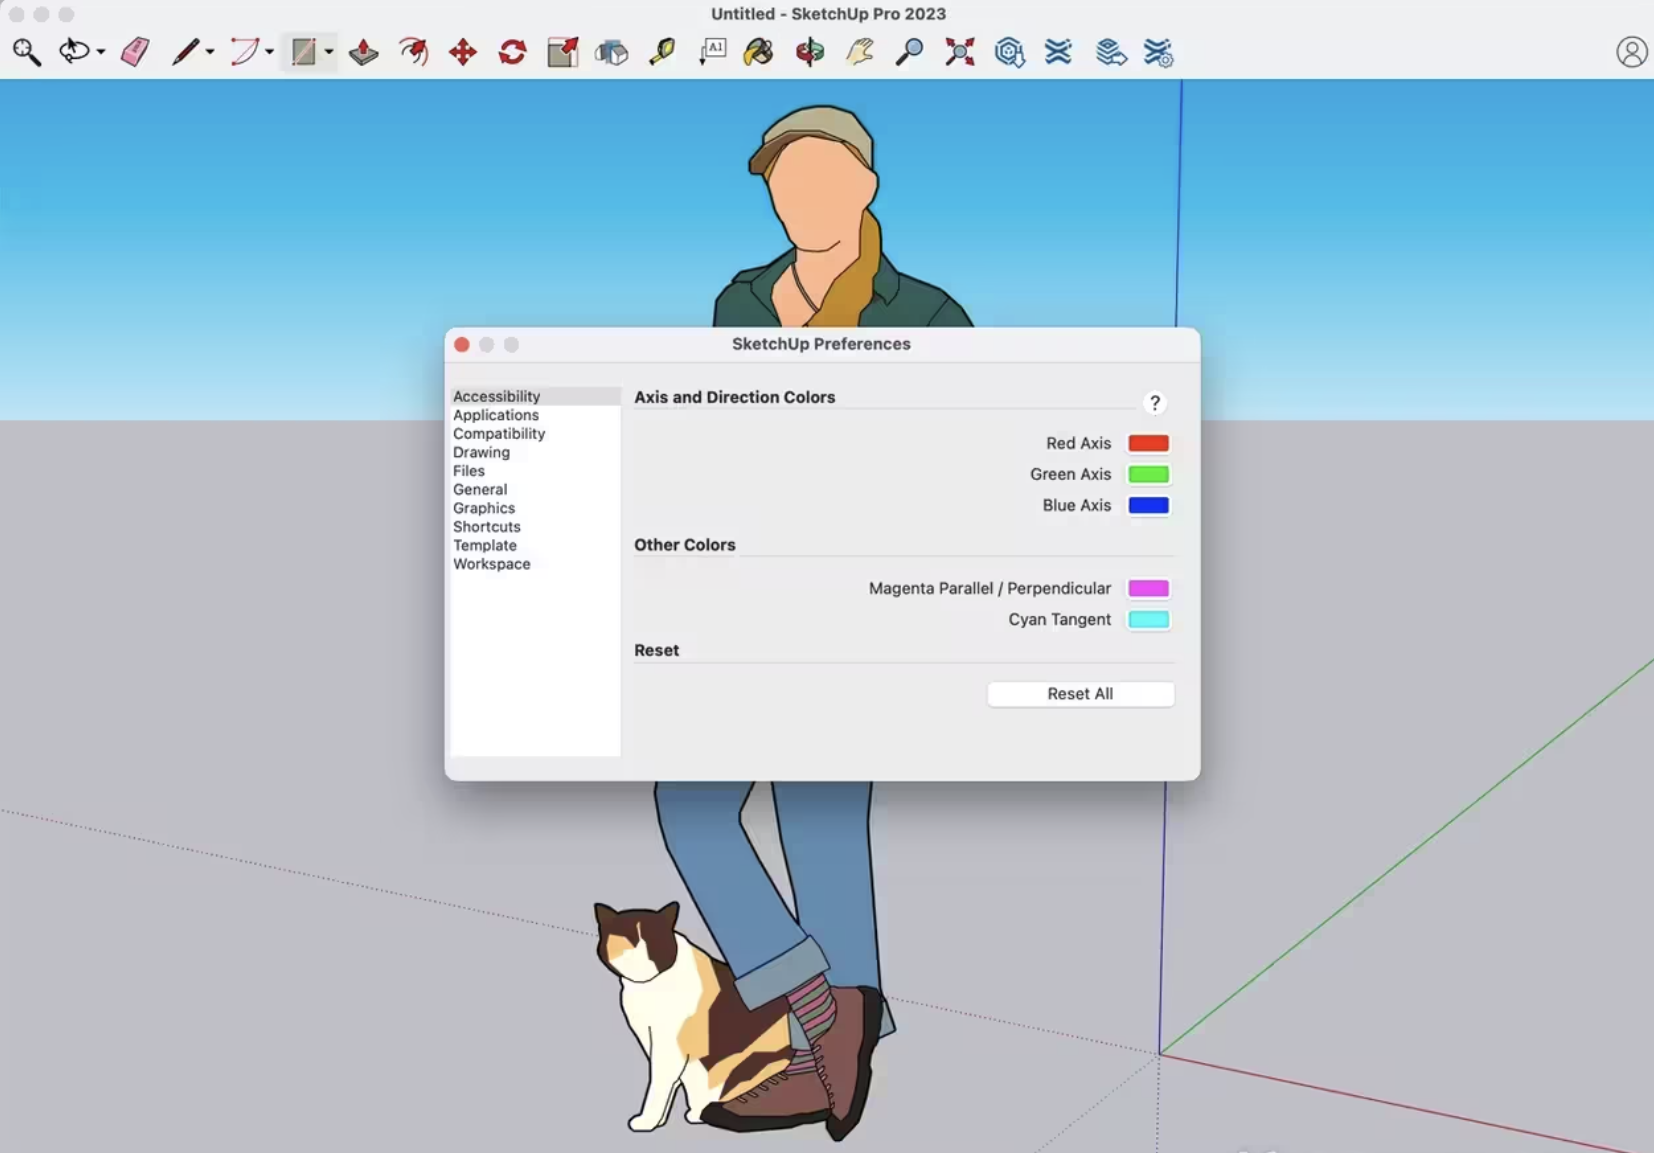
Task: Expand the Arc tool dropdown arrow
Action: point(269,52)
